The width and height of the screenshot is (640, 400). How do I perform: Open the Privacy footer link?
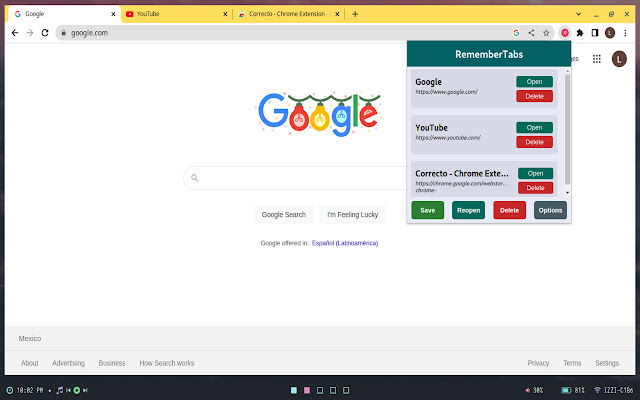538,363
